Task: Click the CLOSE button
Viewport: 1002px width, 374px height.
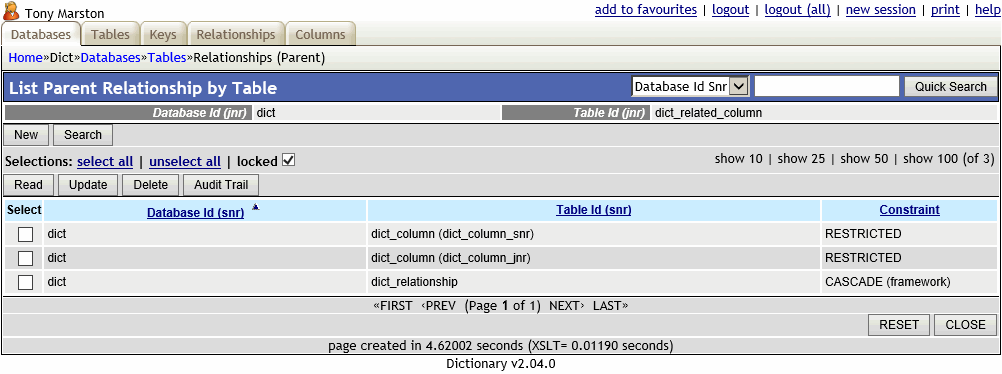Action: point(966,325)
